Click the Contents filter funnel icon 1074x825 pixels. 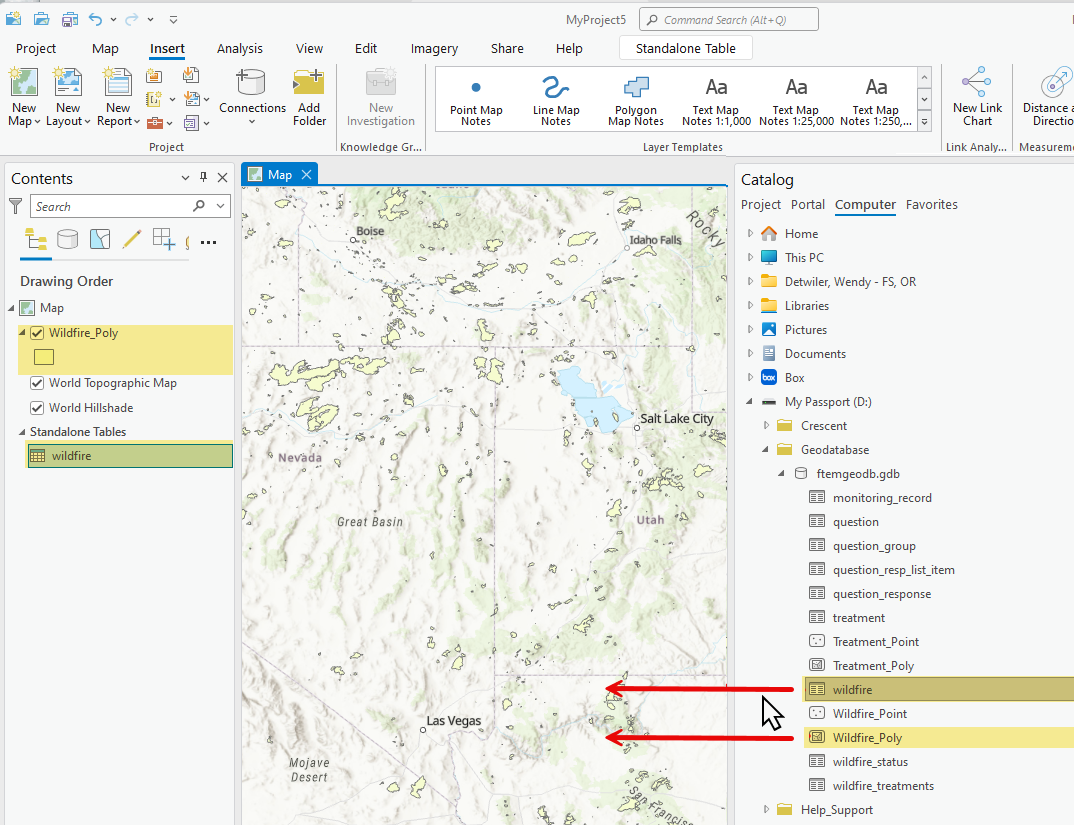[15, 206]
